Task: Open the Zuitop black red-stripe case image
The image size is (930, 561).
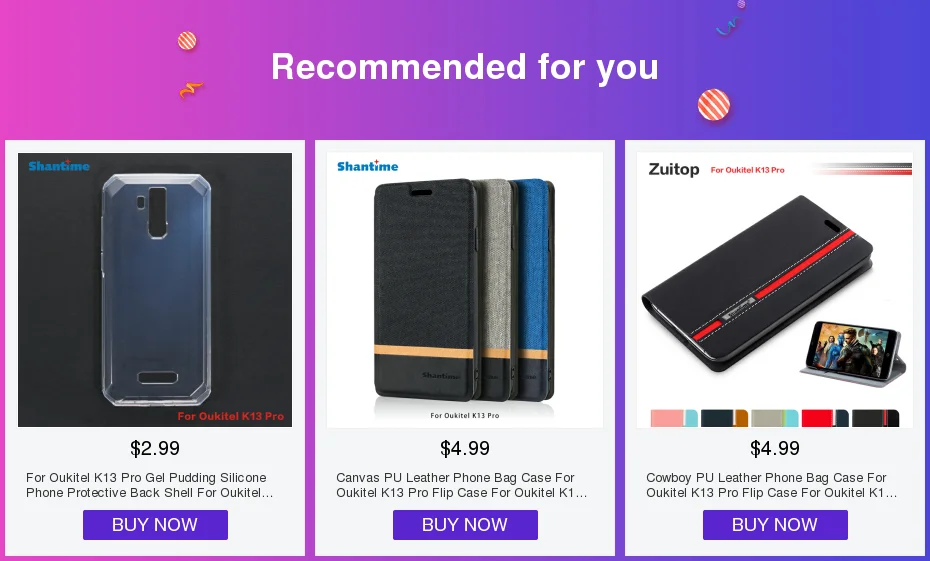Action: click(775, 290)
